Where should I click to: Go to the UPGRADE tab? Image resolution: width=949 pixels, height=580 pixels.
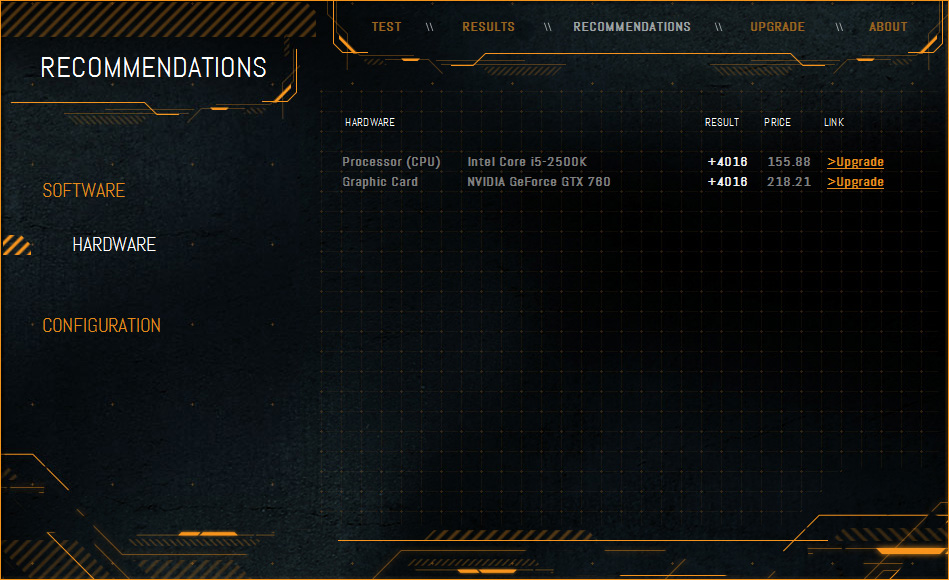tap(777, 27)
